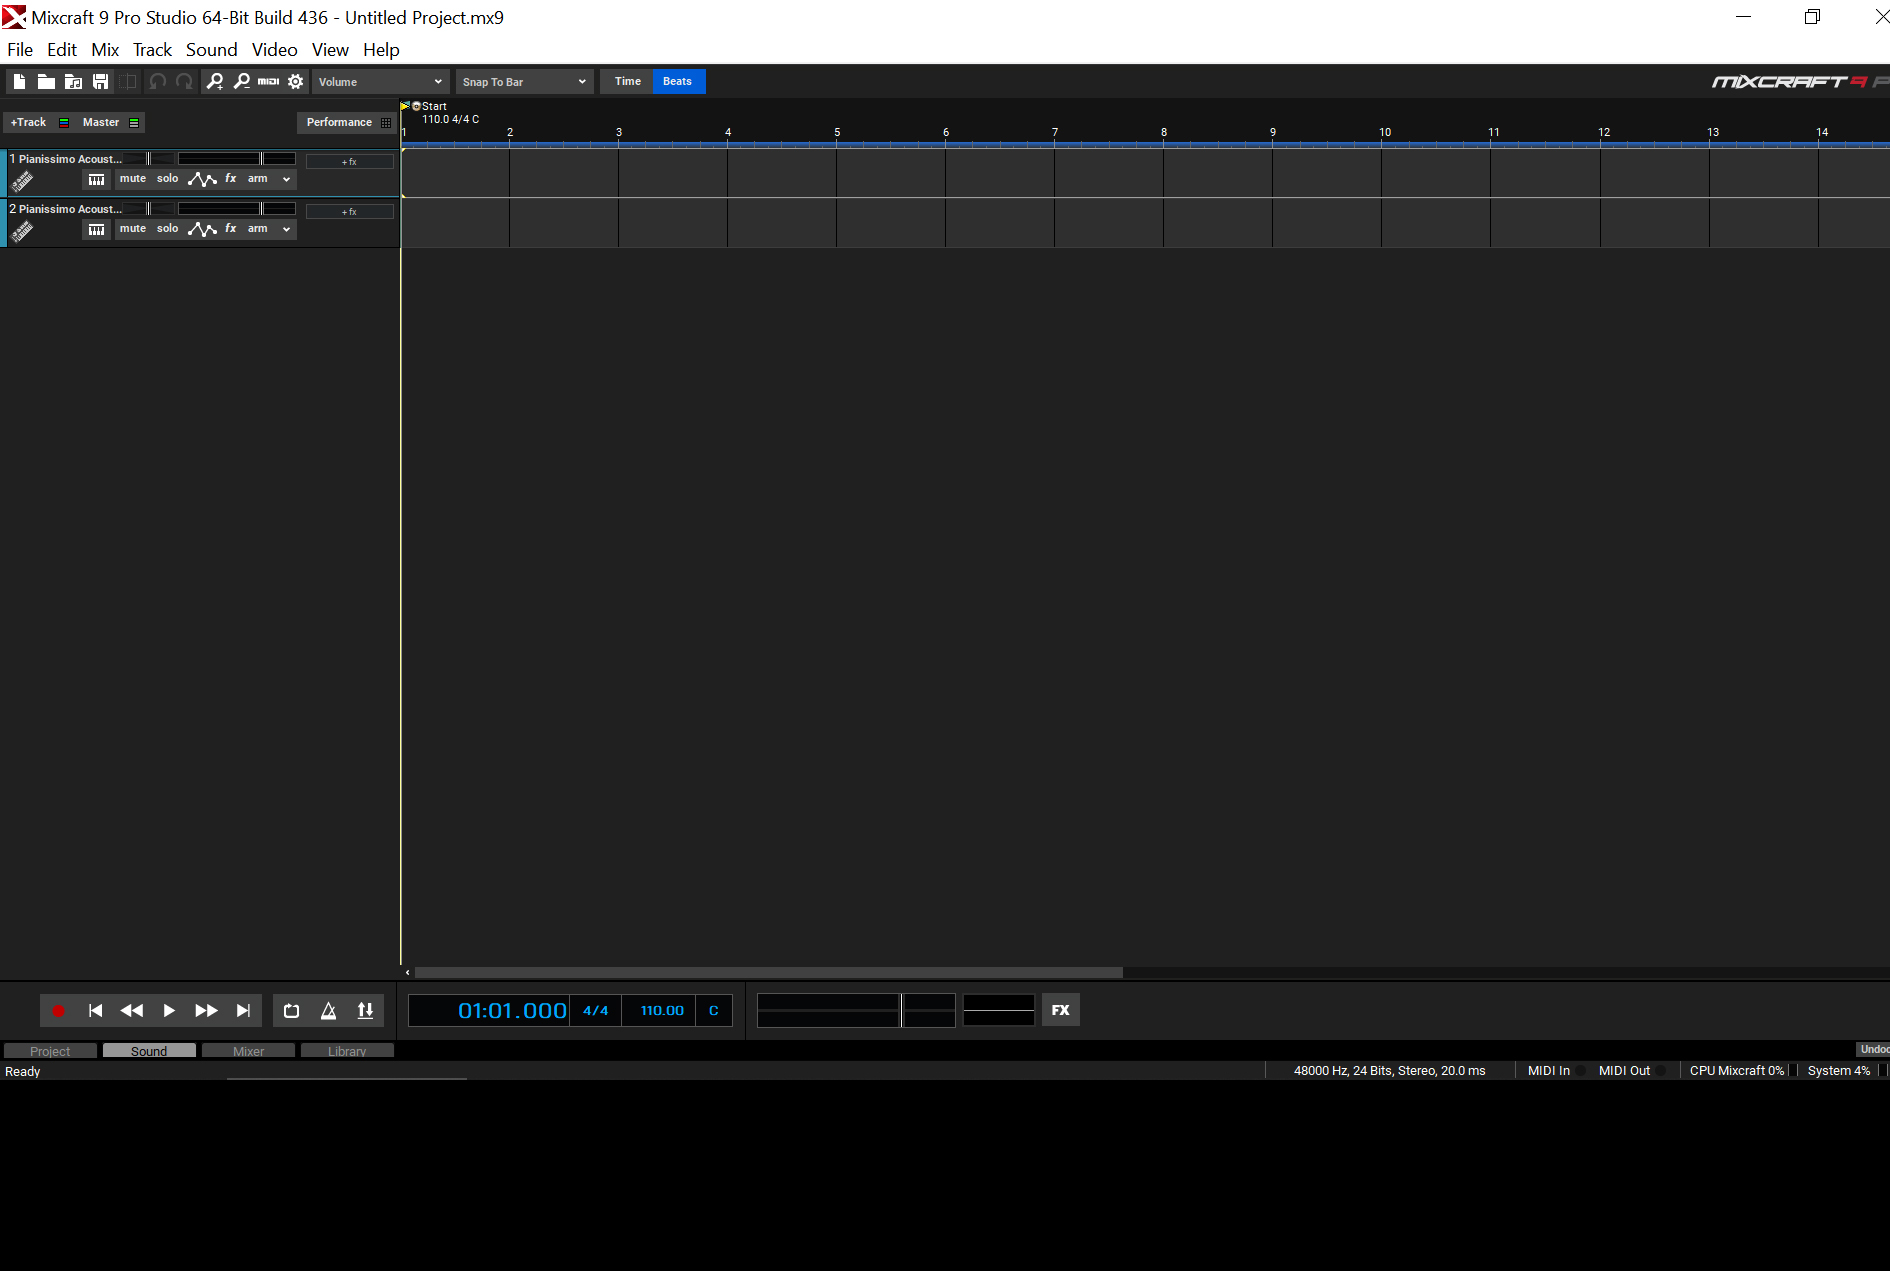The width and height of the screenshot is (1890, 1271).
Task: Open the Mix menu
Action: coord(105,50)
